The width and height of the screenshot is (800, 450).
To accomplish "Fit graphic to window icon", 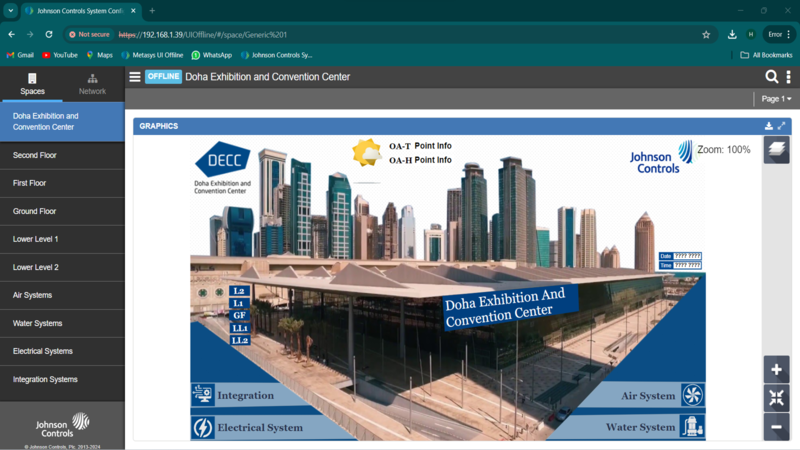I will coord(776,397).
